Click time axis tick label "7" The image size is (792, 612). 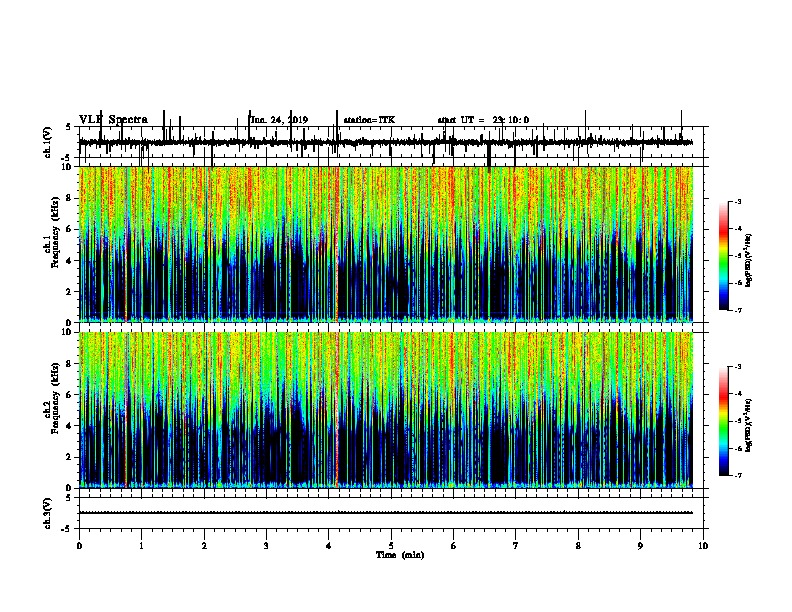click(516, 545)
